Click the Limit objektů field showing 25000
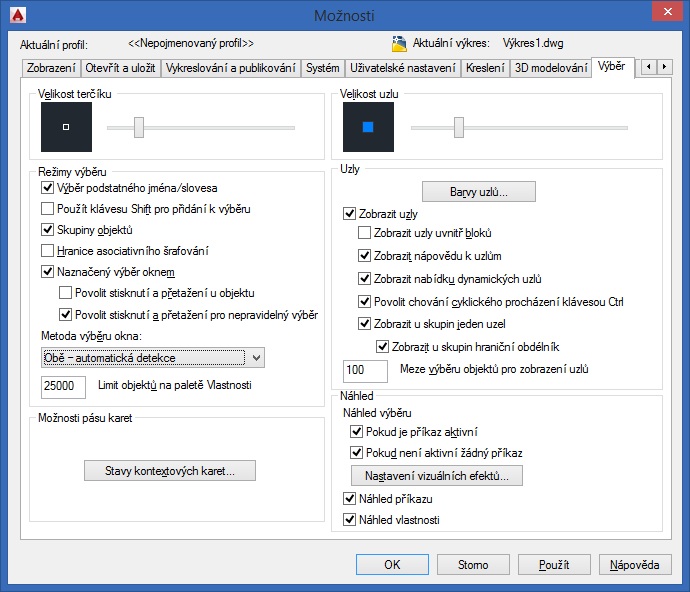This screenshot has width=690, height=592. 64,387
